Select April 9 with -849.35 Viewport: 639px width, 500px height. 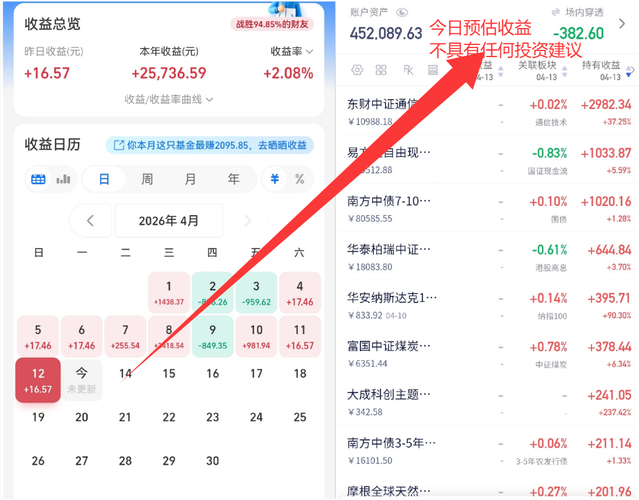[x=213, y=337]
